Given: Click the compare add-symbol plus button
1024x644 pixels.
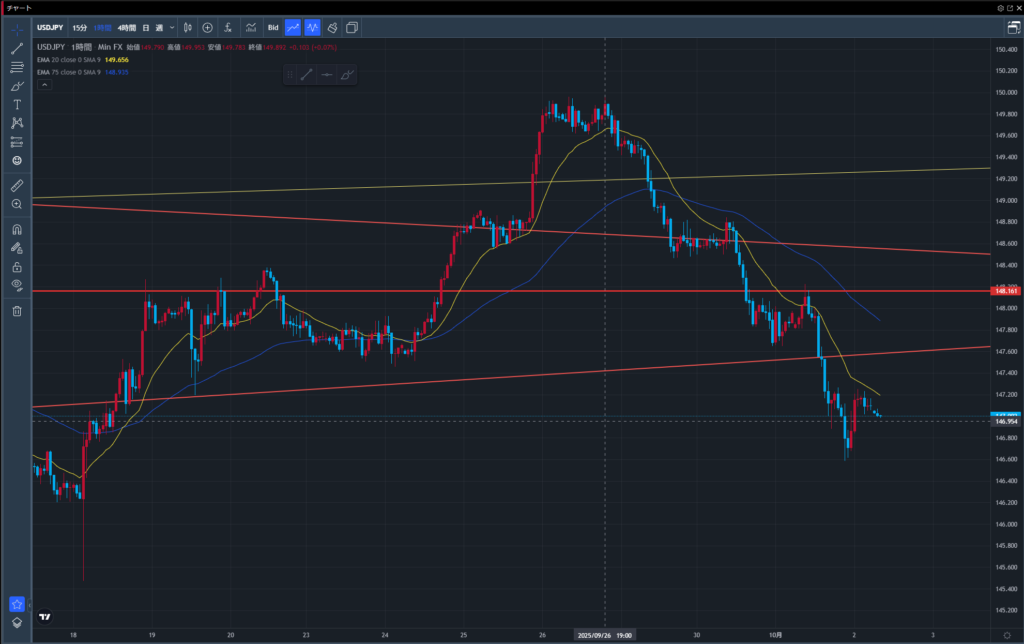Looking at the screenshot, I should [207, 27].
